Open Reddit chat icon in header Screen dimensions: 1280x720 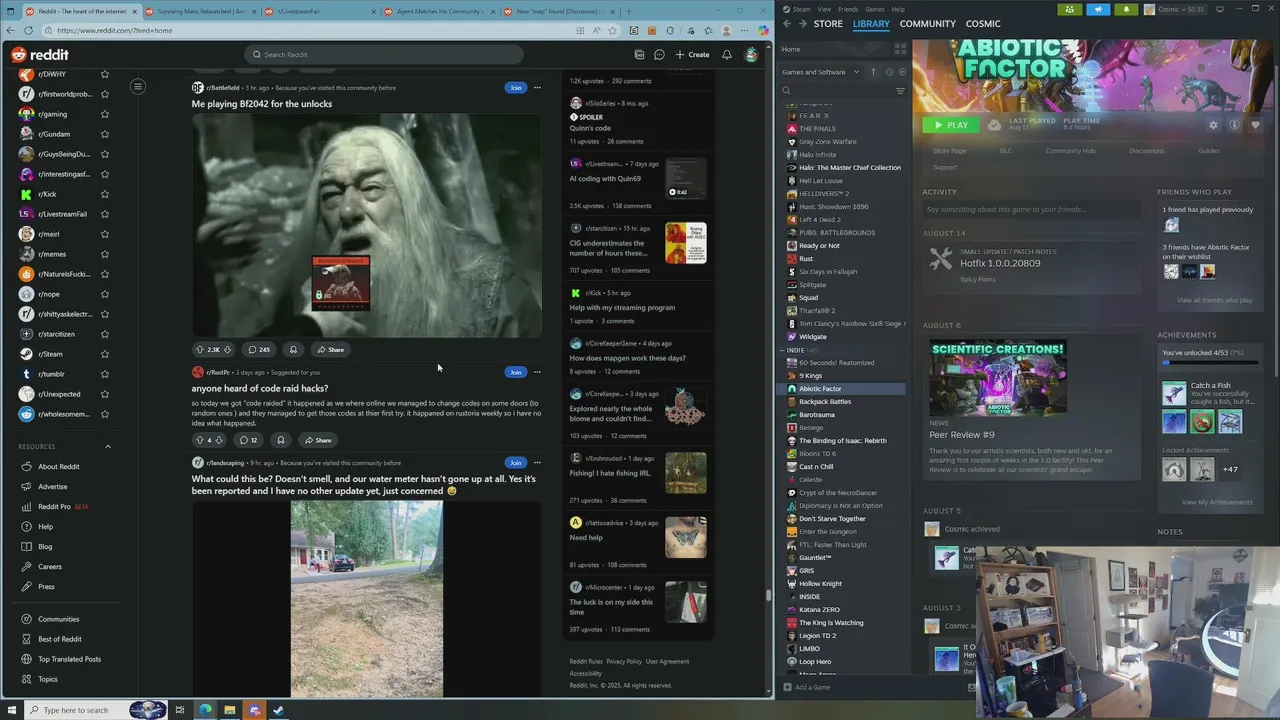(659, 54)
